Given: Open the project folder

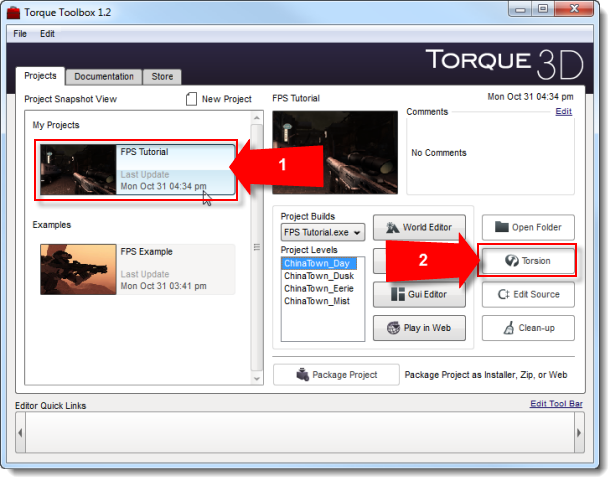Looking at the screenshot, I should 528,227.
